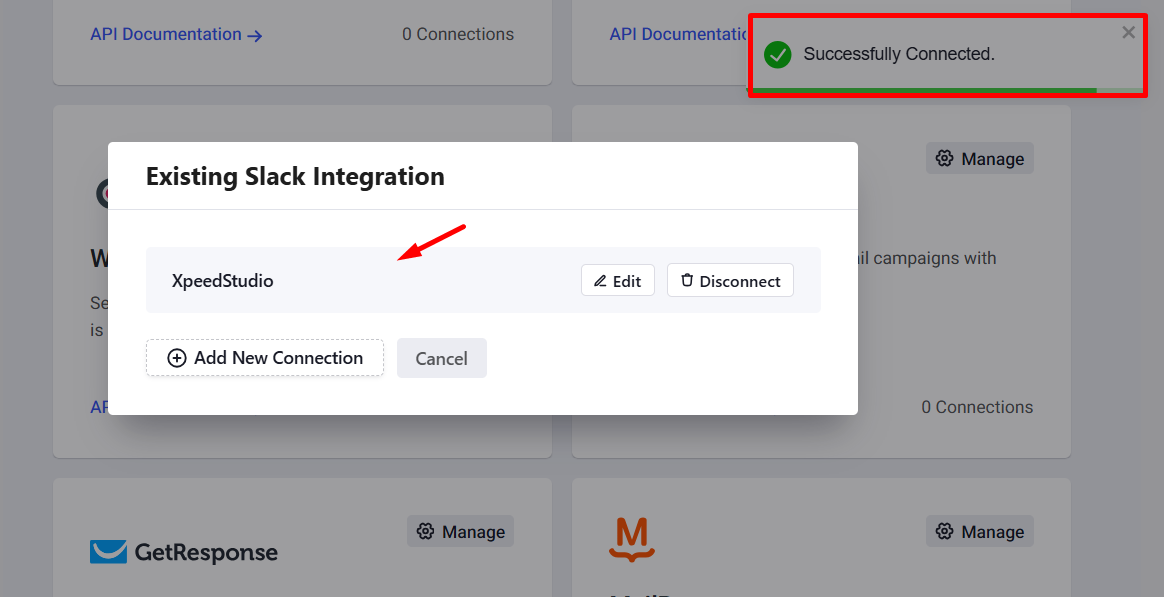Edit the XpeedStudio Slack connection
1164x597 pixels.
pos(617,280)
